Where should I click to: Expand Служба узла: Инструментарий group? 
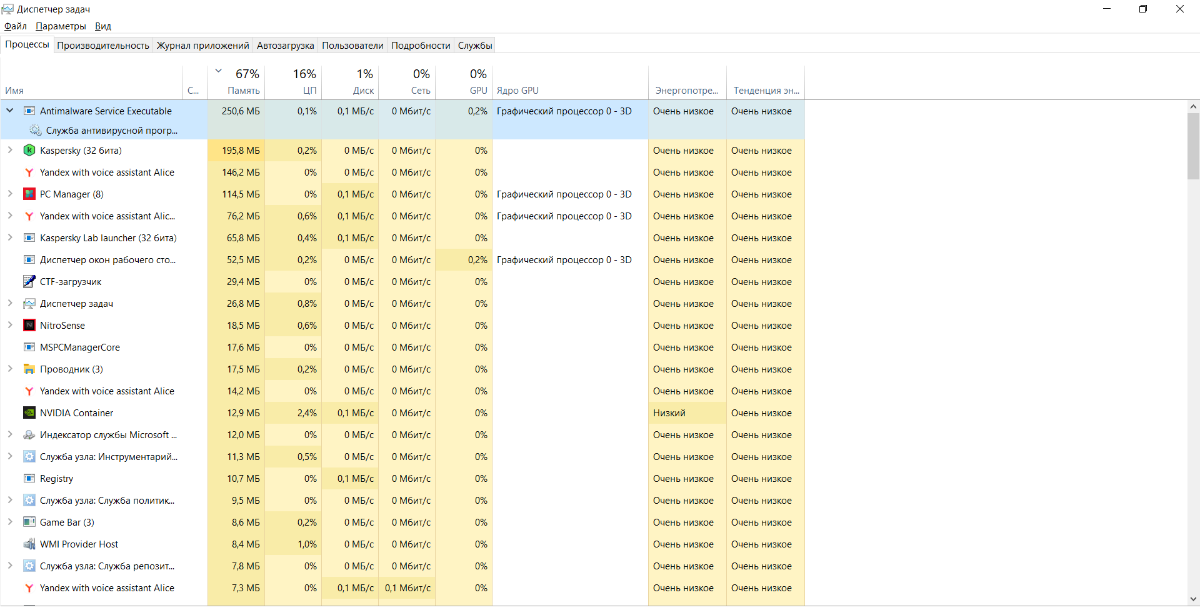tap(10, 457)
